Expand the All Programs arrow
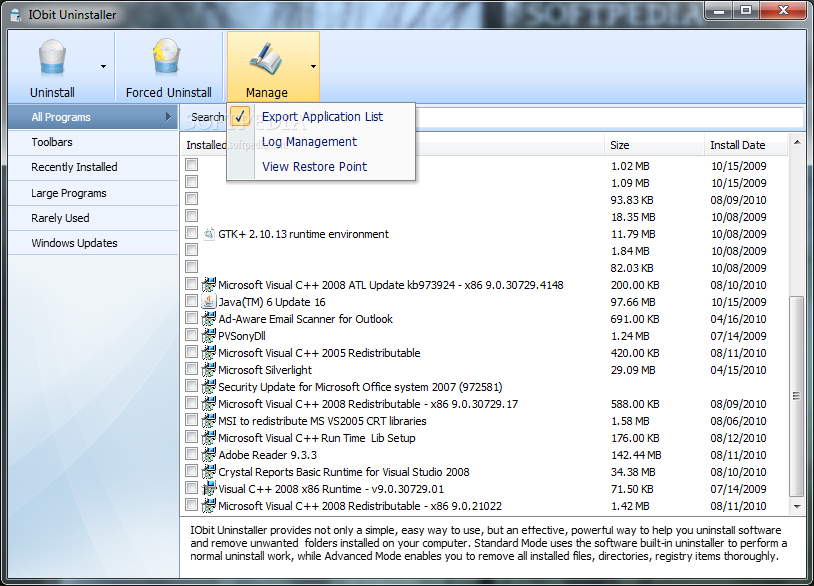Screen dimensions: 814x586 (168, 117)
